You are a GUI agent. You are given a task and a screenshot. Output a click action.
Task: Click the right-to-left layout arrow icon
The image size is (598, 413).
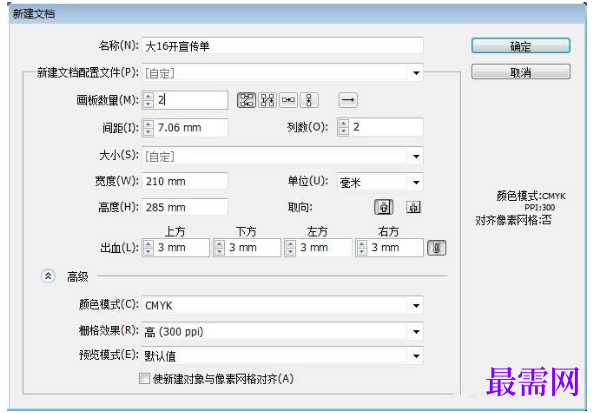point(348,100)
